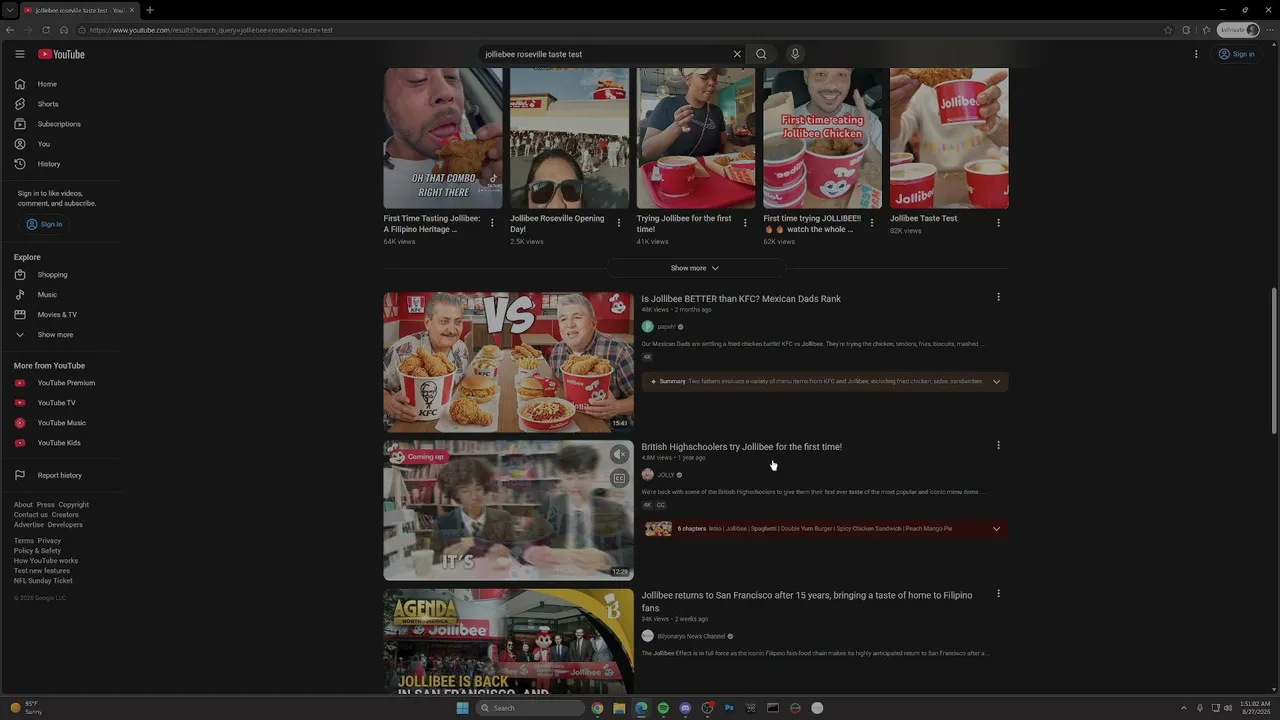Open options for 'First Time Tasting Jollibee' short
Image resolution: width=1280 pixels, height=720 pixels.
coord(492,223)
